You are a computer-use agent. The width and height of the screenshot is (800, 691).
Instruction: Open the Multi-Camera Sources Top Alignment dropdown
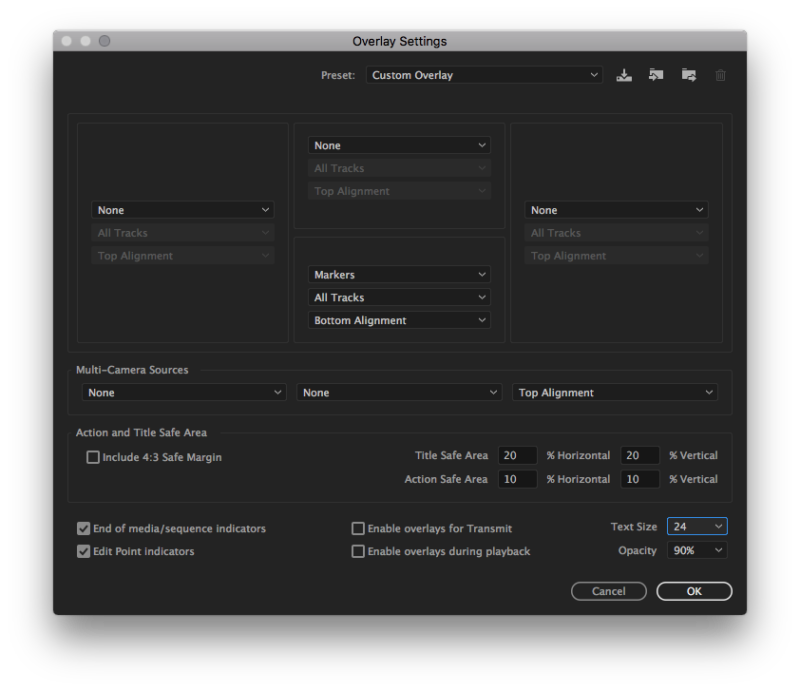614,392
